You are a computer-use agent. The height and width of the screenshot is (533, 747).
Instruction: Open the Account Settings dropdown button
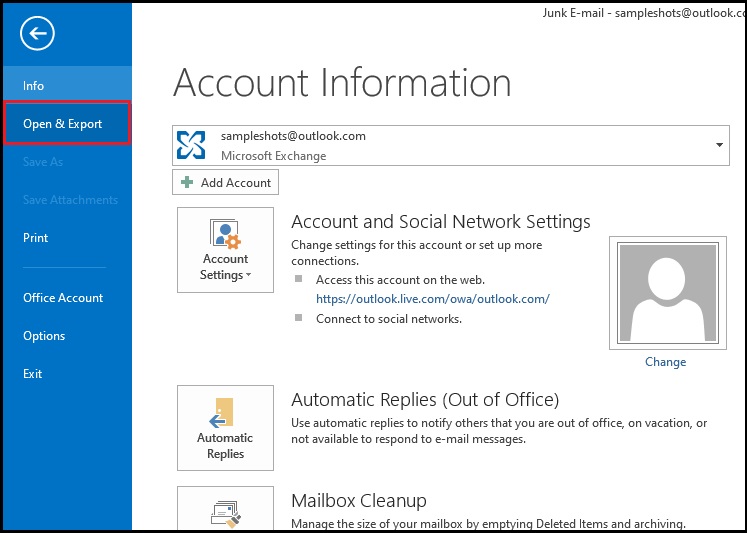click(225, 250)
